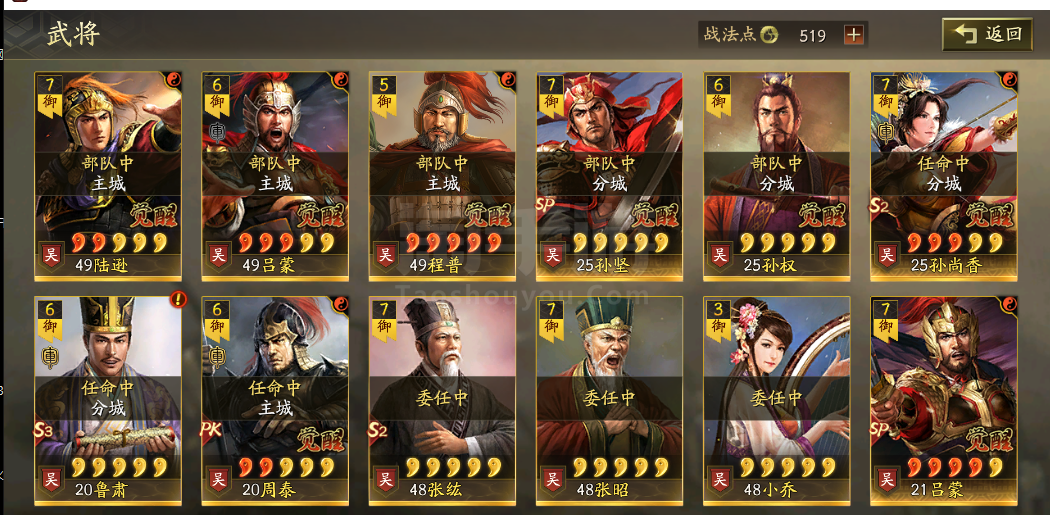Open the level 49 吕蒙 general card

(275, 175)
